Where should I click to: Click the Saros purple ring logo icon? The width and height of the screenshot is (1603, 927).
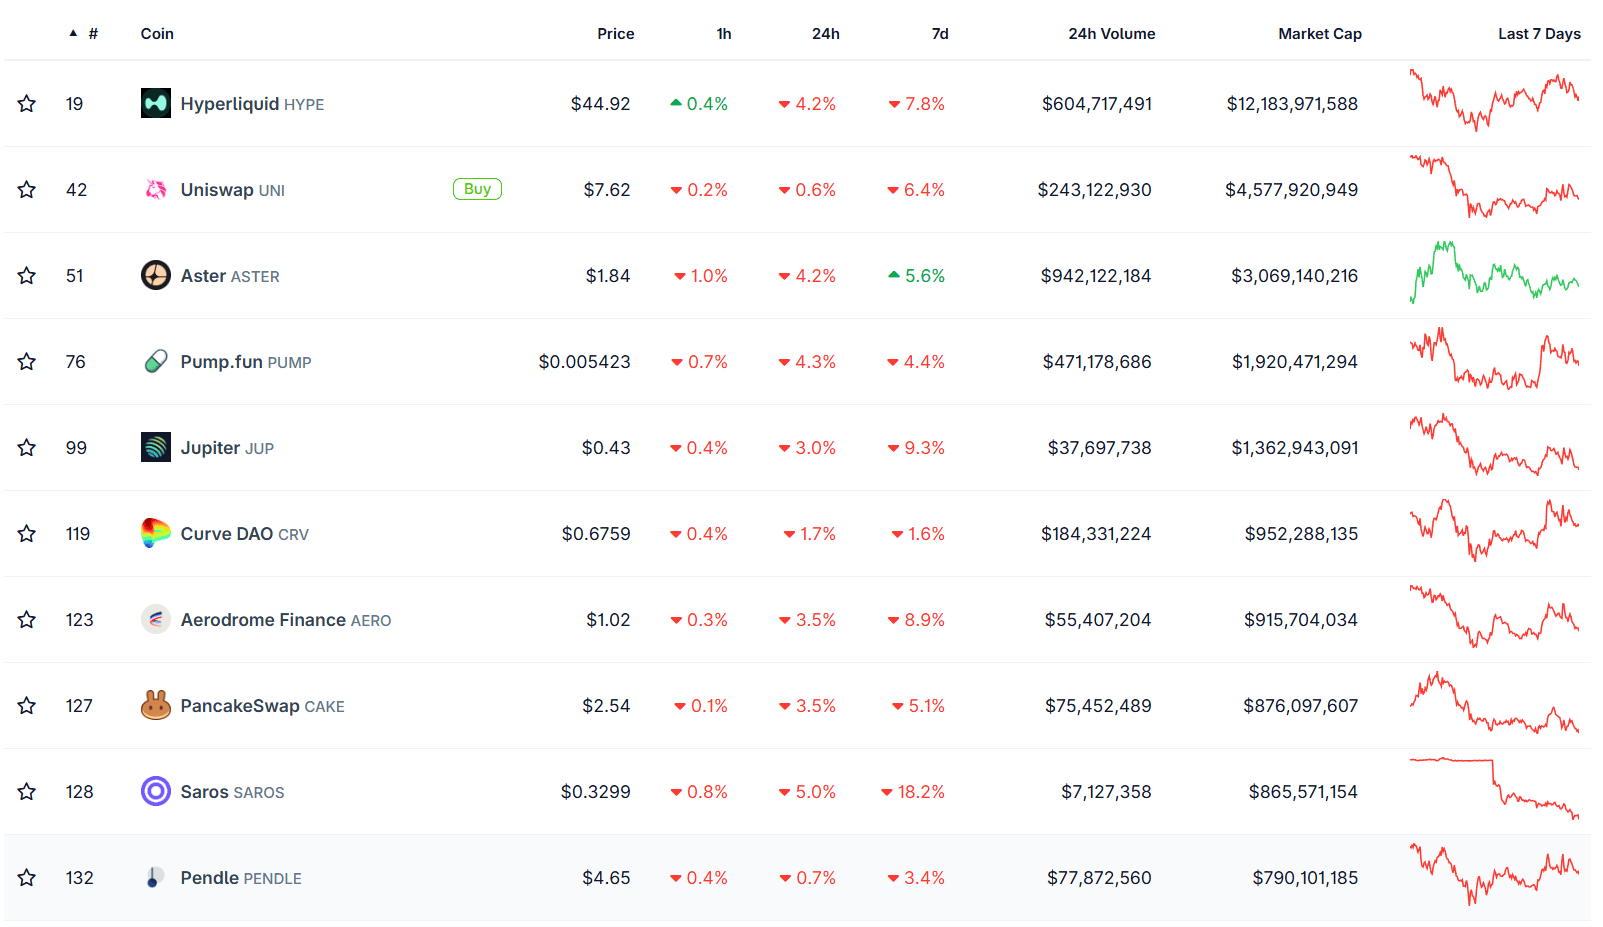[155, 792]
